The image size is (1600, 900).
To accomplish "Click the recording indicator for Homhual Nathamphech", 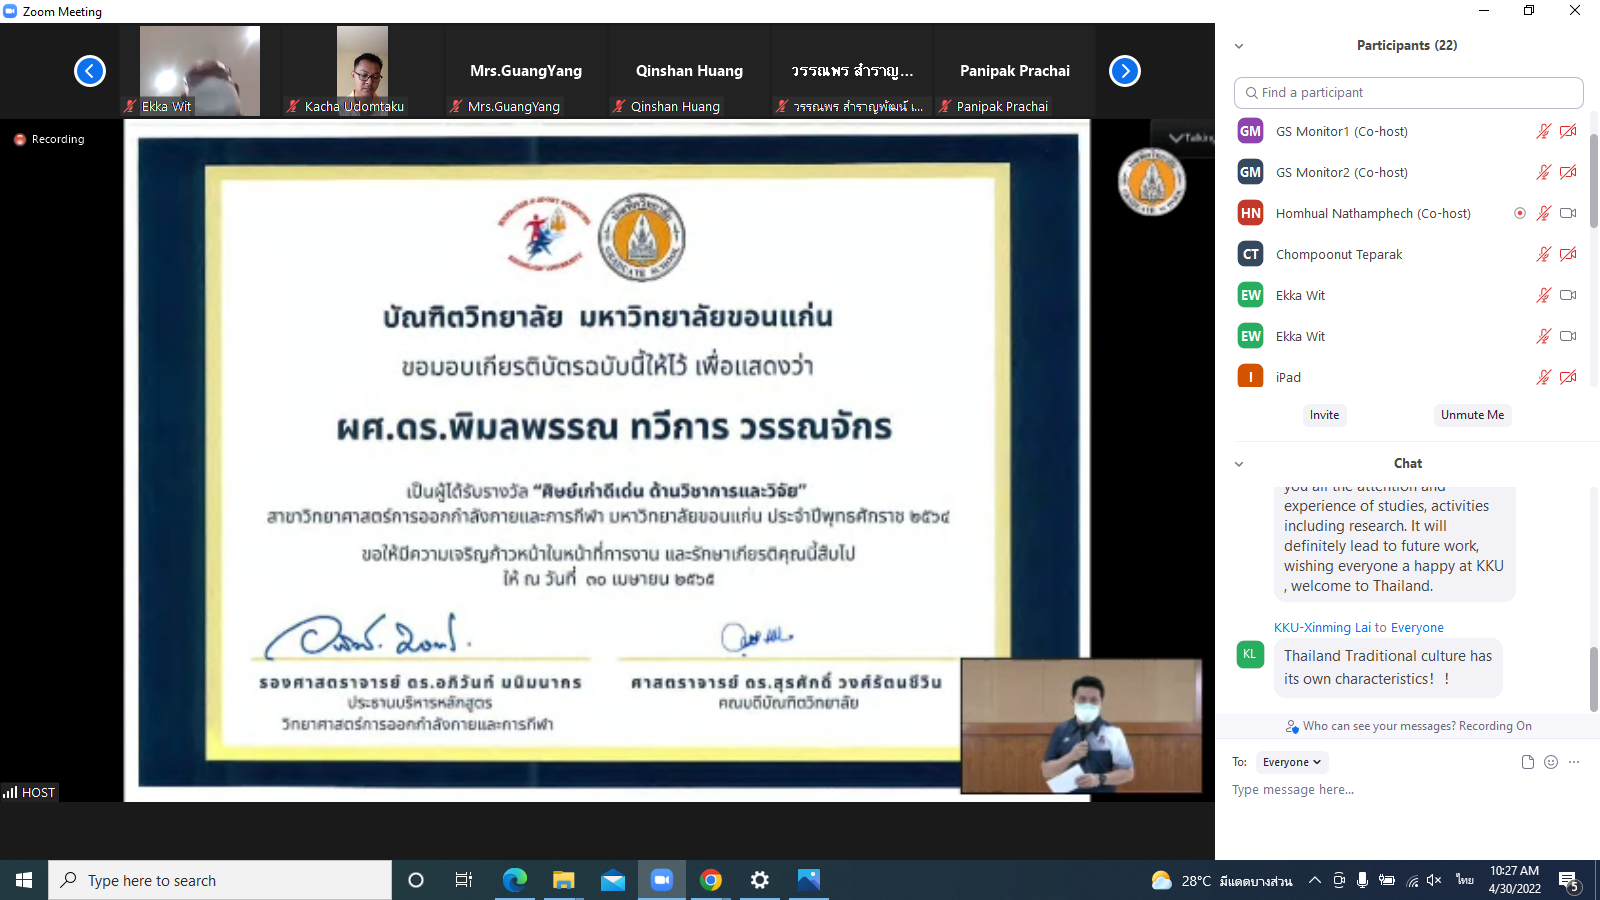I will (x=1520, y=213).
